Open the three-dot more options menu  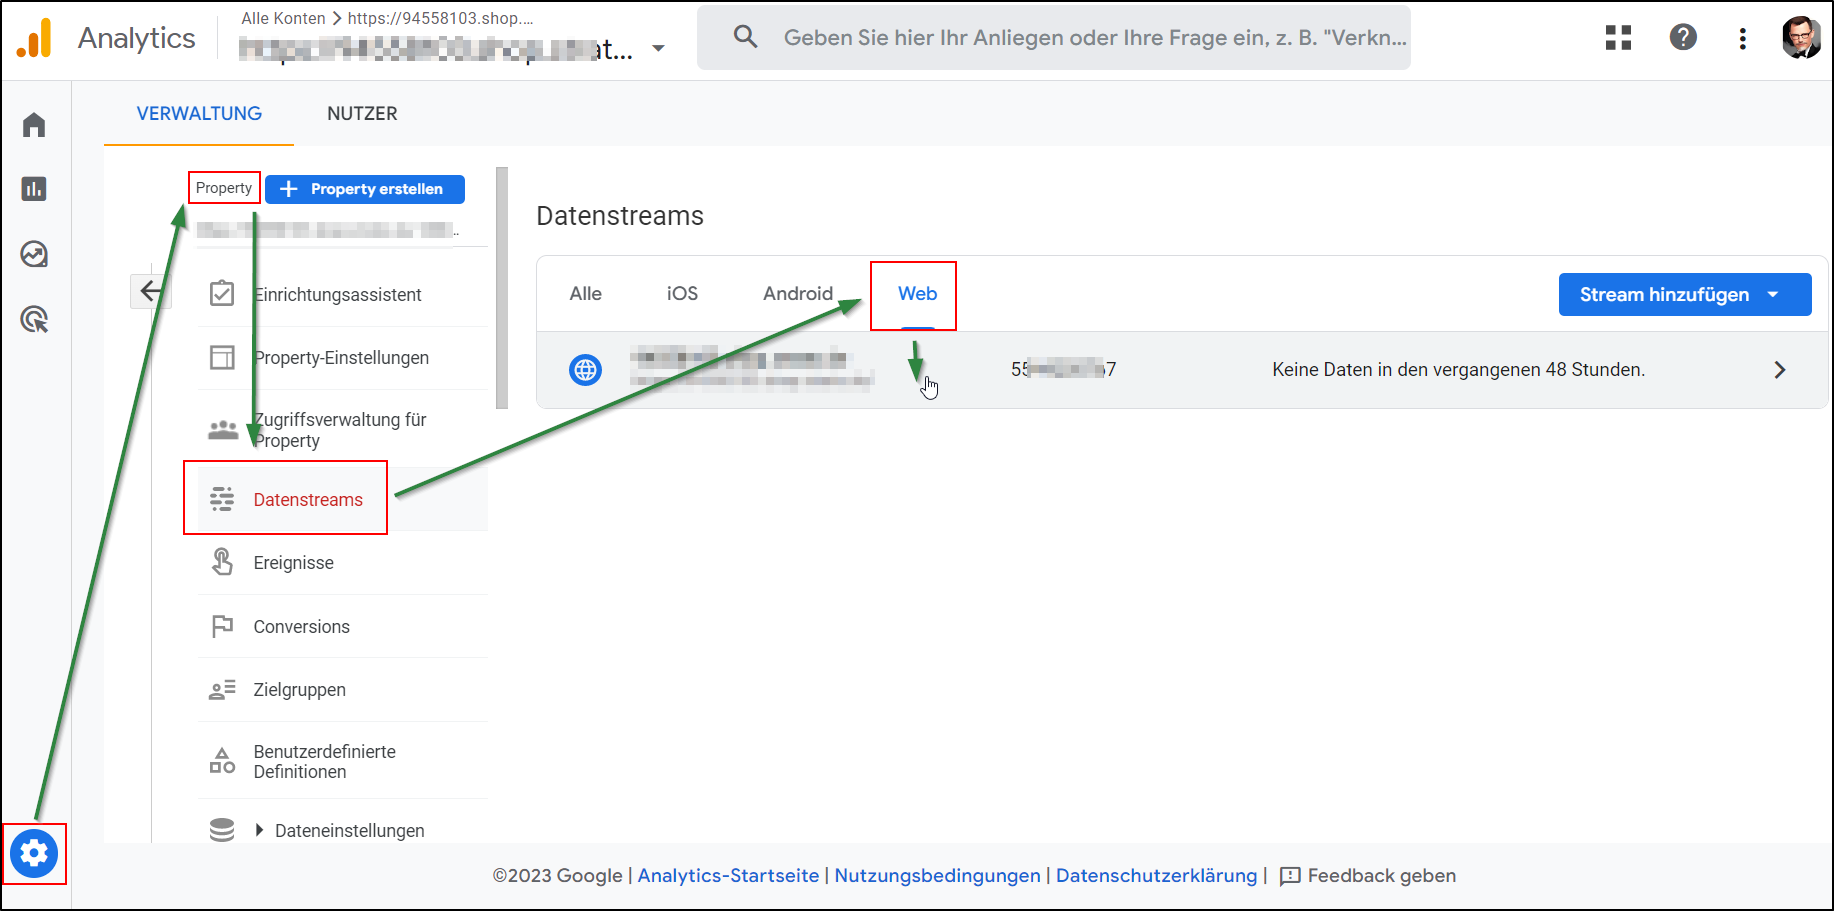1742,38
